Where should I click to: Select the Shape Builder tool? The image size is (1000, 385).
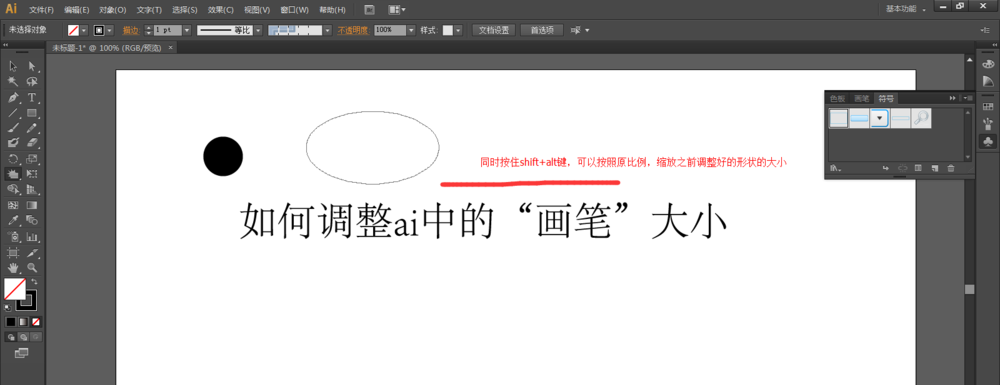tap(13, 189)
